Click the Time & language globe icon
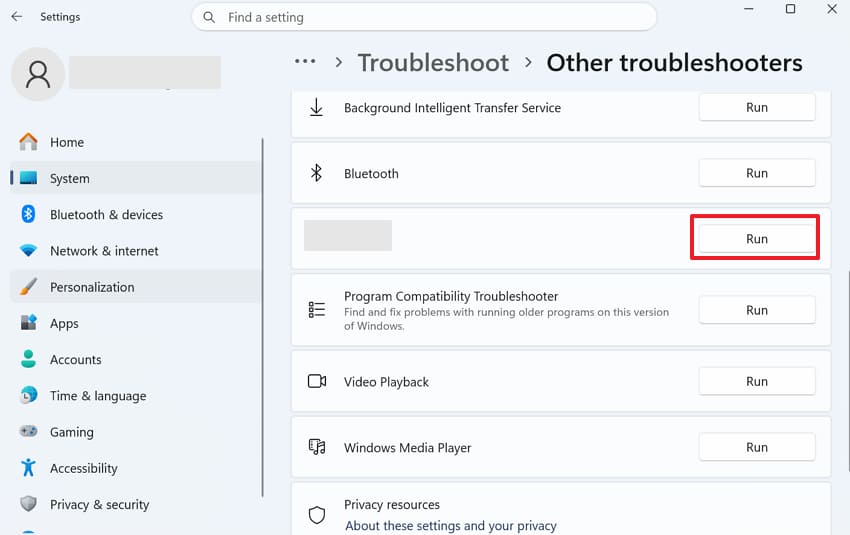 pos(28,395)
